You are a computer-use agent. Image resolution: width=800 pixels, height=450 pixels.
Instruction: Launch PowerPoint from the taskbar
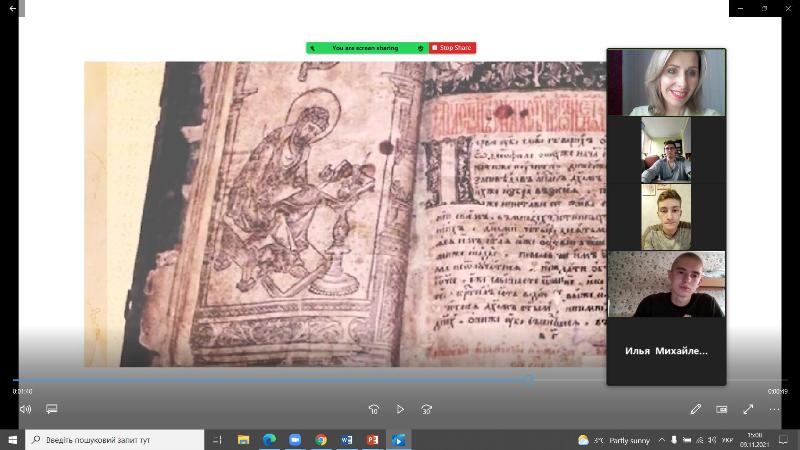click(x=373, y=440)
